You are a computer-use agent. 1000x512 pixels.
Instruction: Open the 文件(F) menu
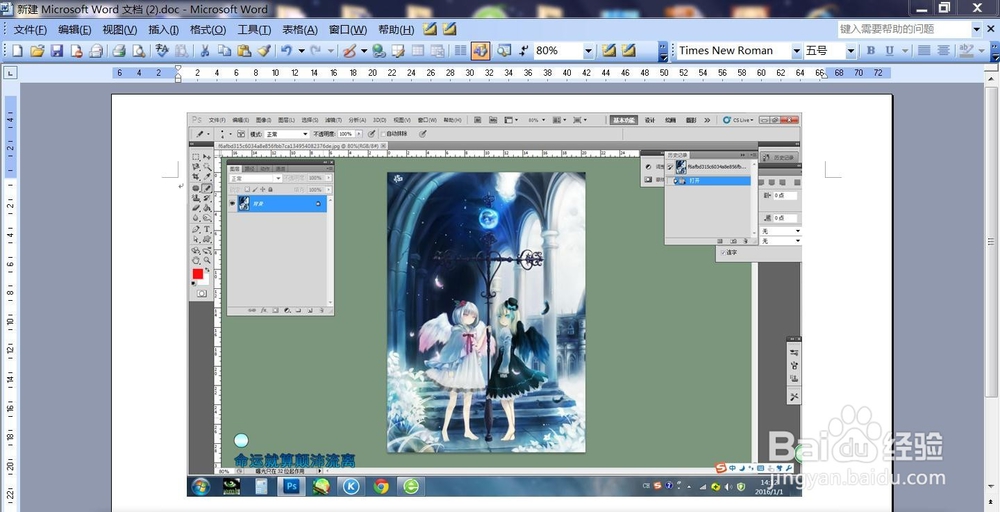tap(31, 30)
